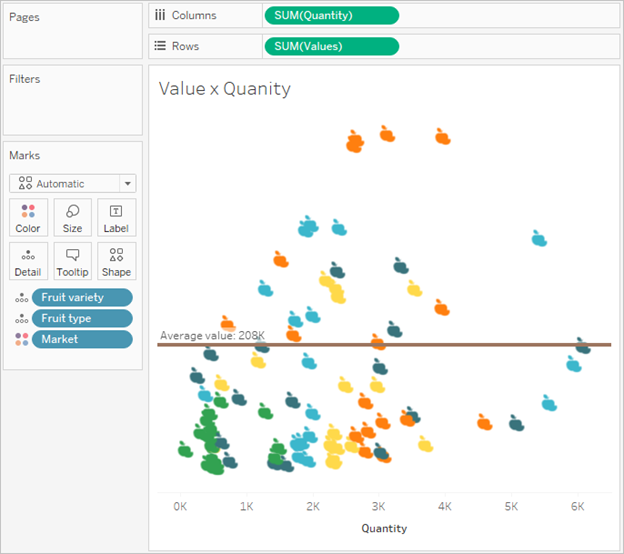Select the Fruit variety pill

click(x=82, y=297)
